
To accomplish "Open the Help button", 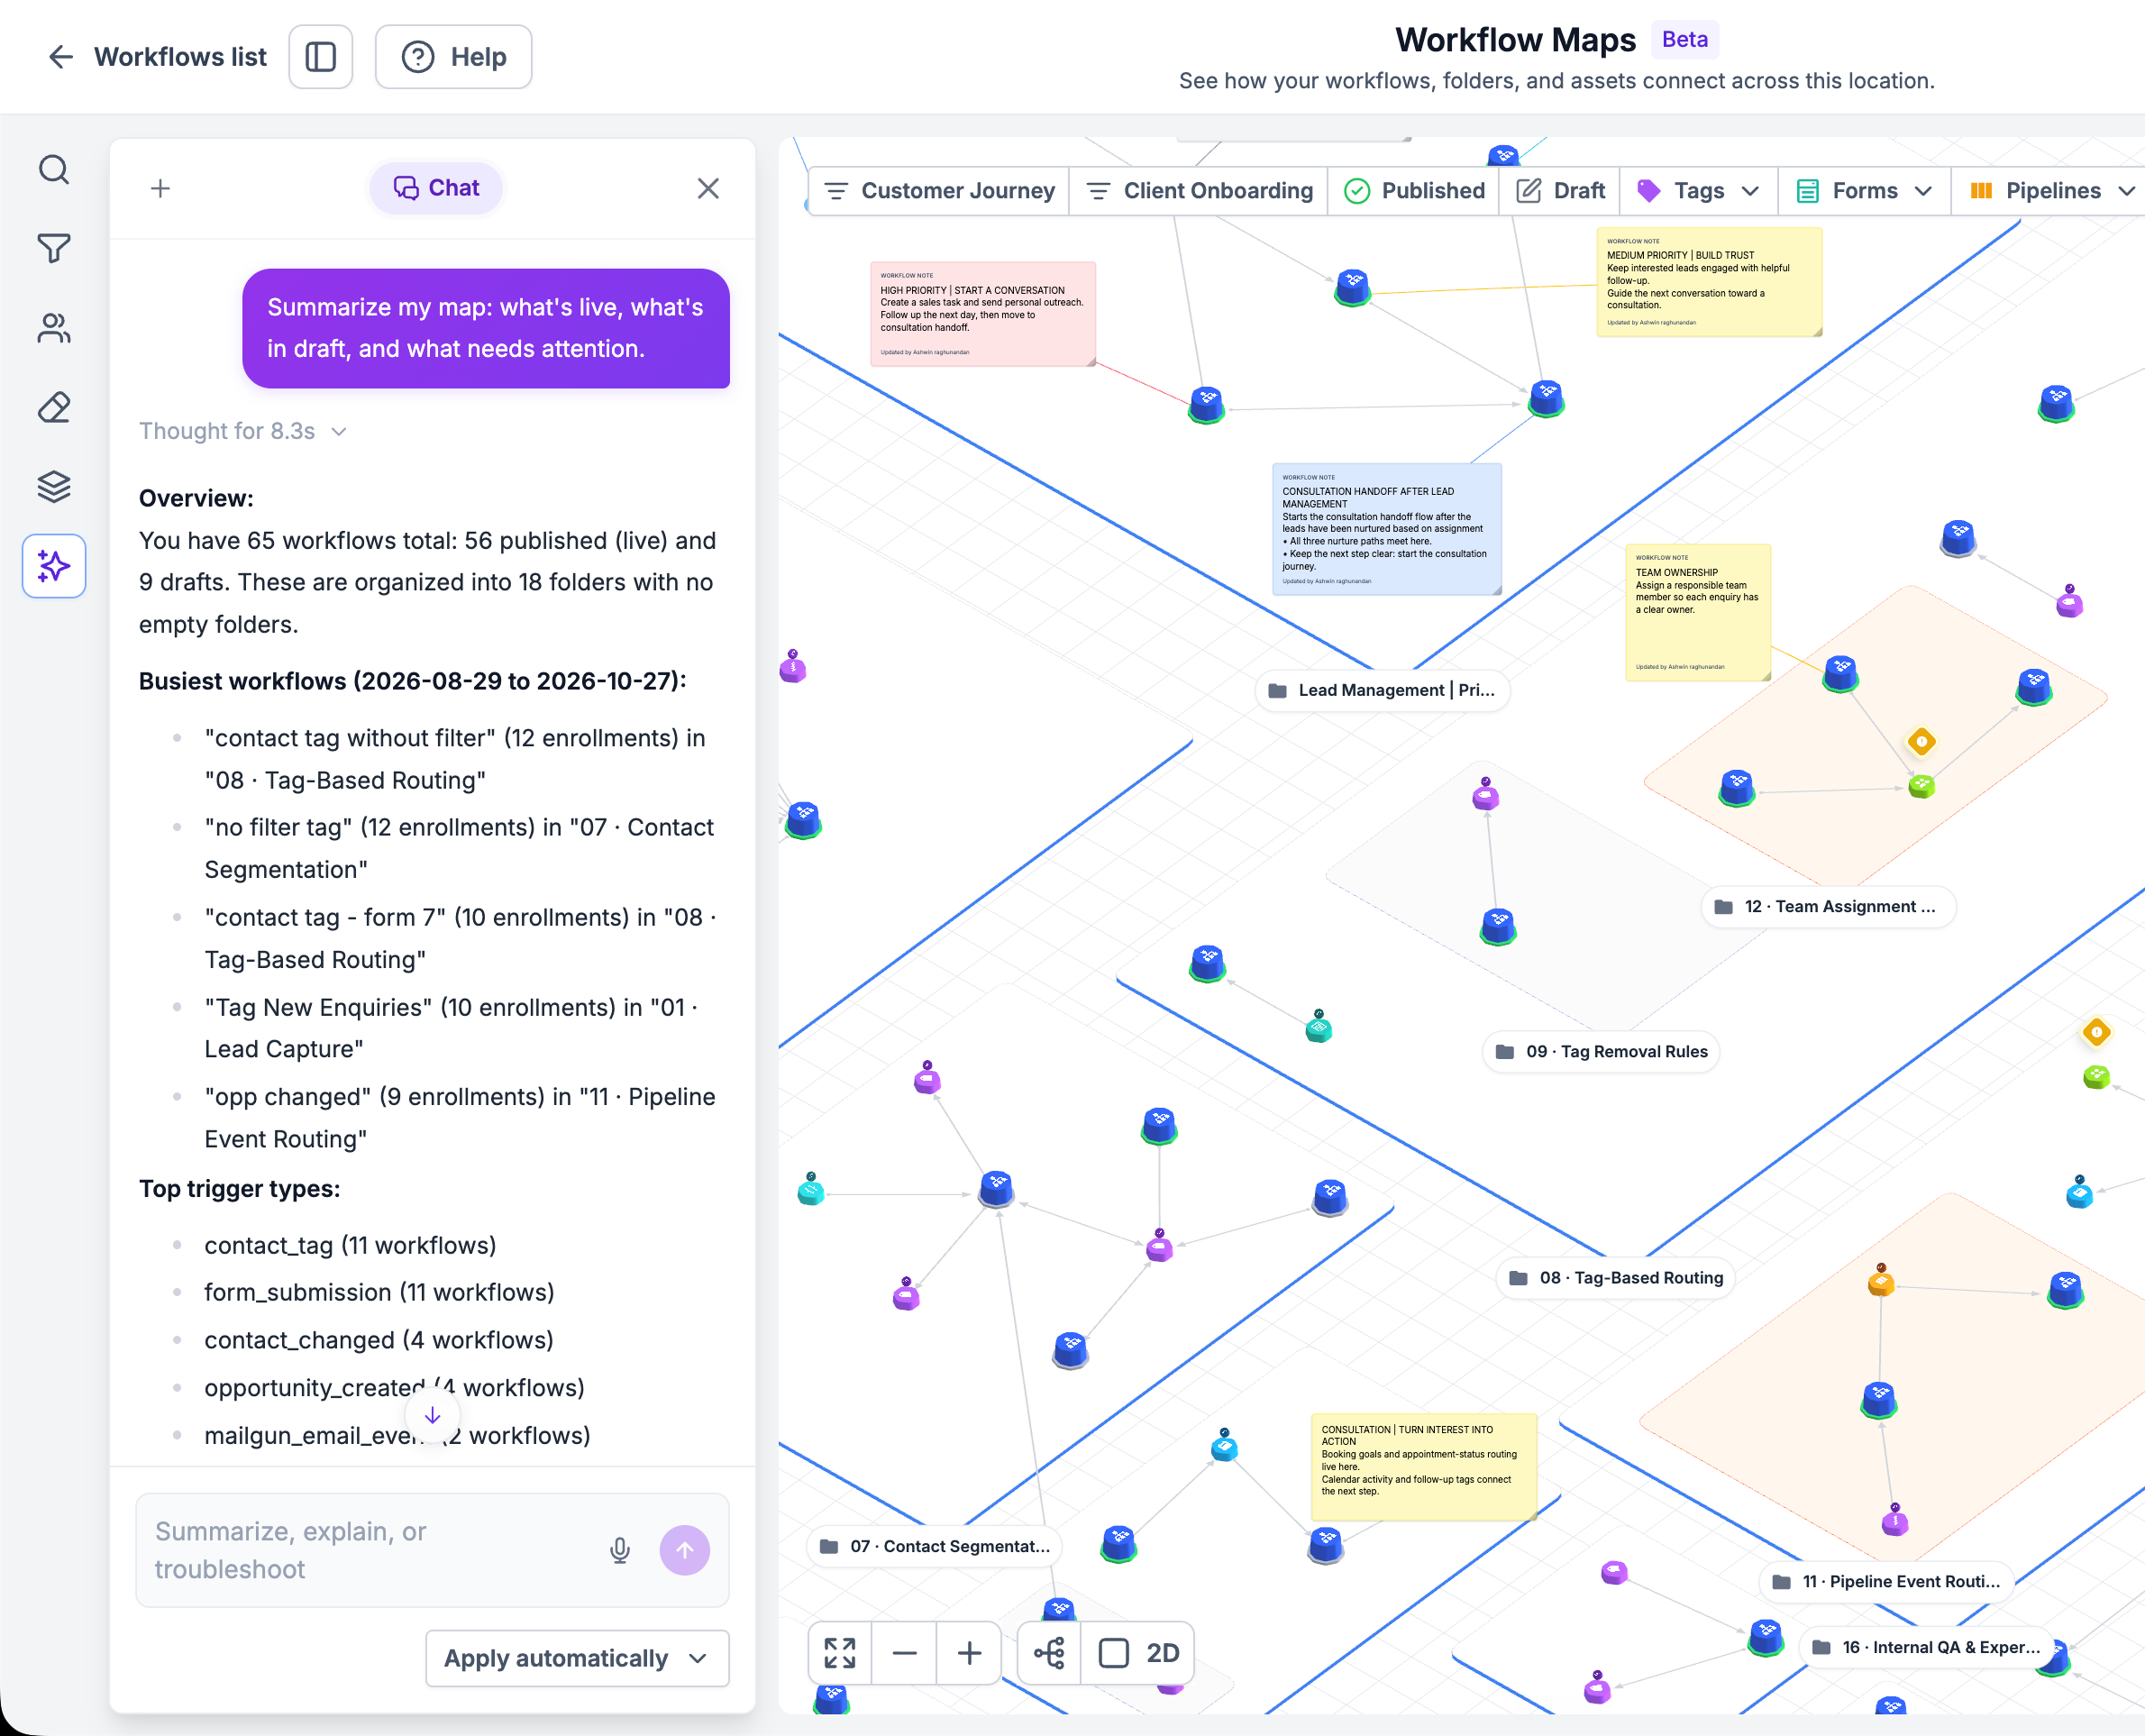I will coord(453,57).
